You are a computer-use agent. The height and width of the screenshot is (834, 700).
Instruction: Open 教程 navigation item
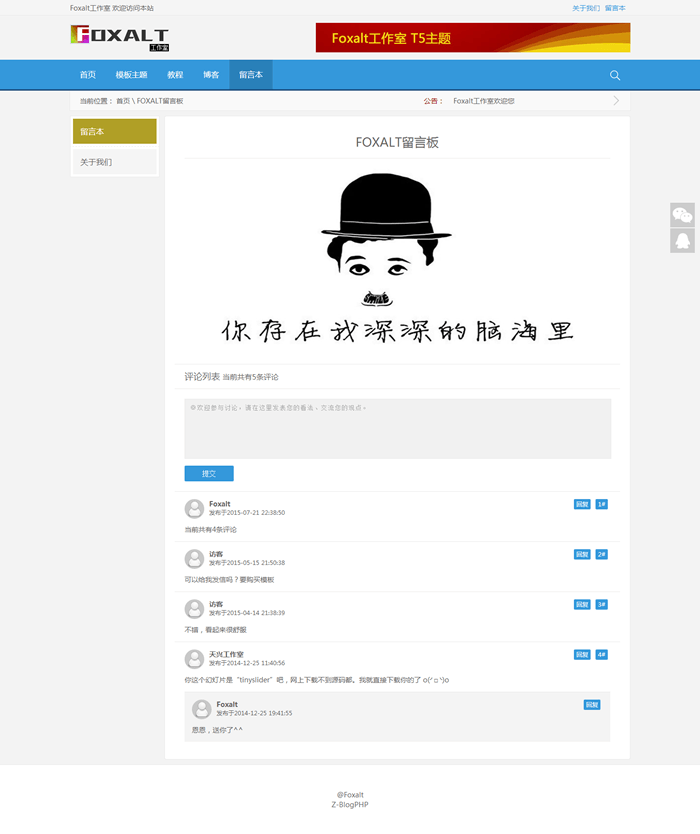175,74
